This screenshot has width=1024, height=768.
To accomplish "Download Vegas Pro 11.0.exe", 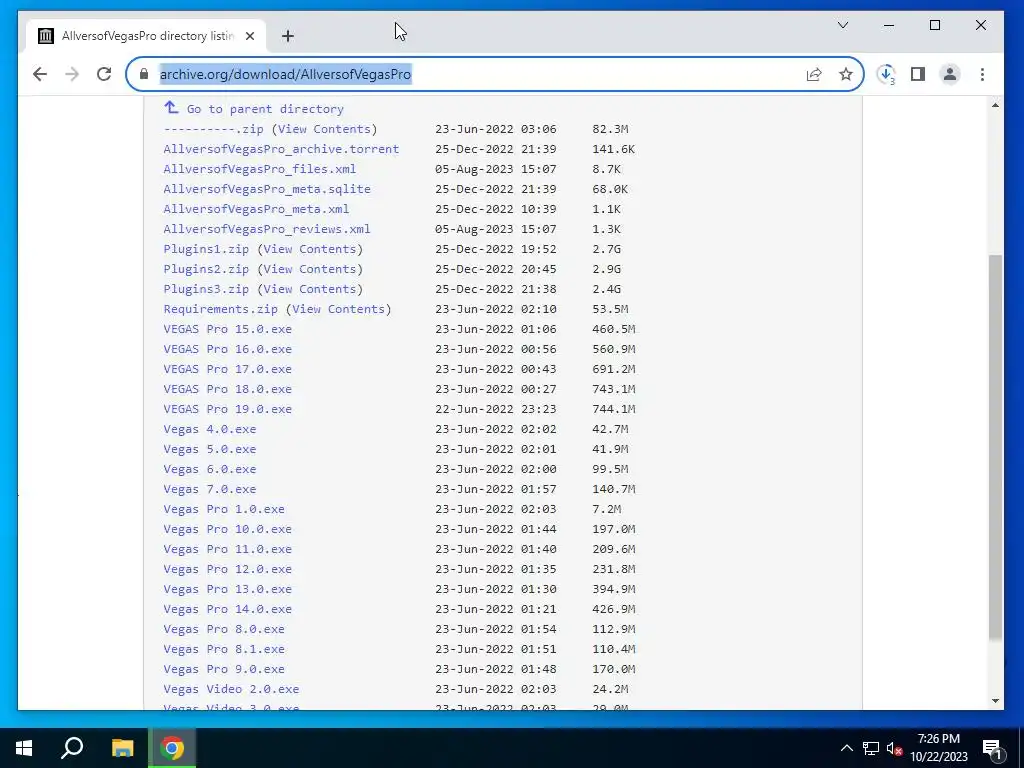I will [227, 549].
